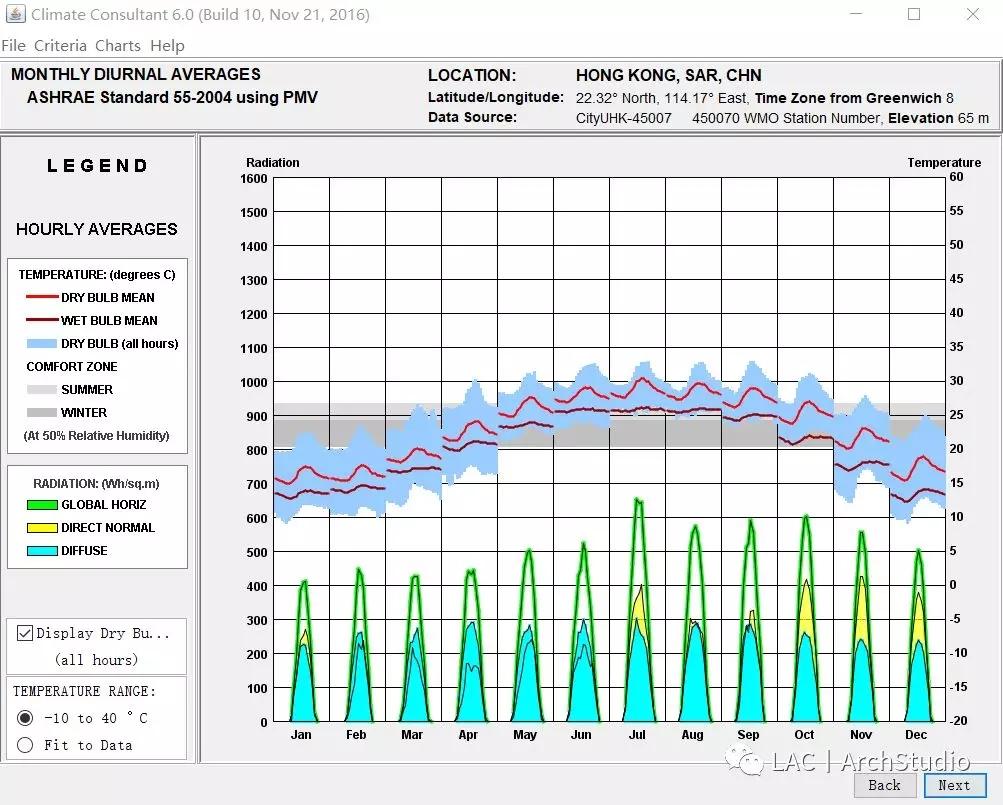
Task: Click the Temperature axis title
Action: coord(944,163)
